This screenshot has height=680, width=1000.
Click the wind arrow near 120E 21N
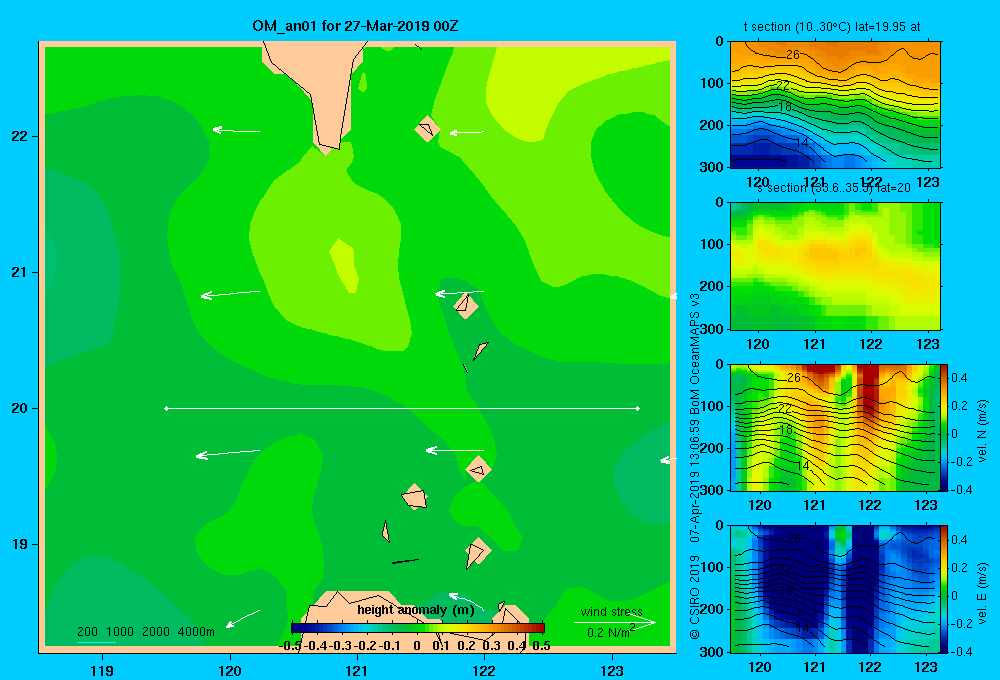point(230,293)
